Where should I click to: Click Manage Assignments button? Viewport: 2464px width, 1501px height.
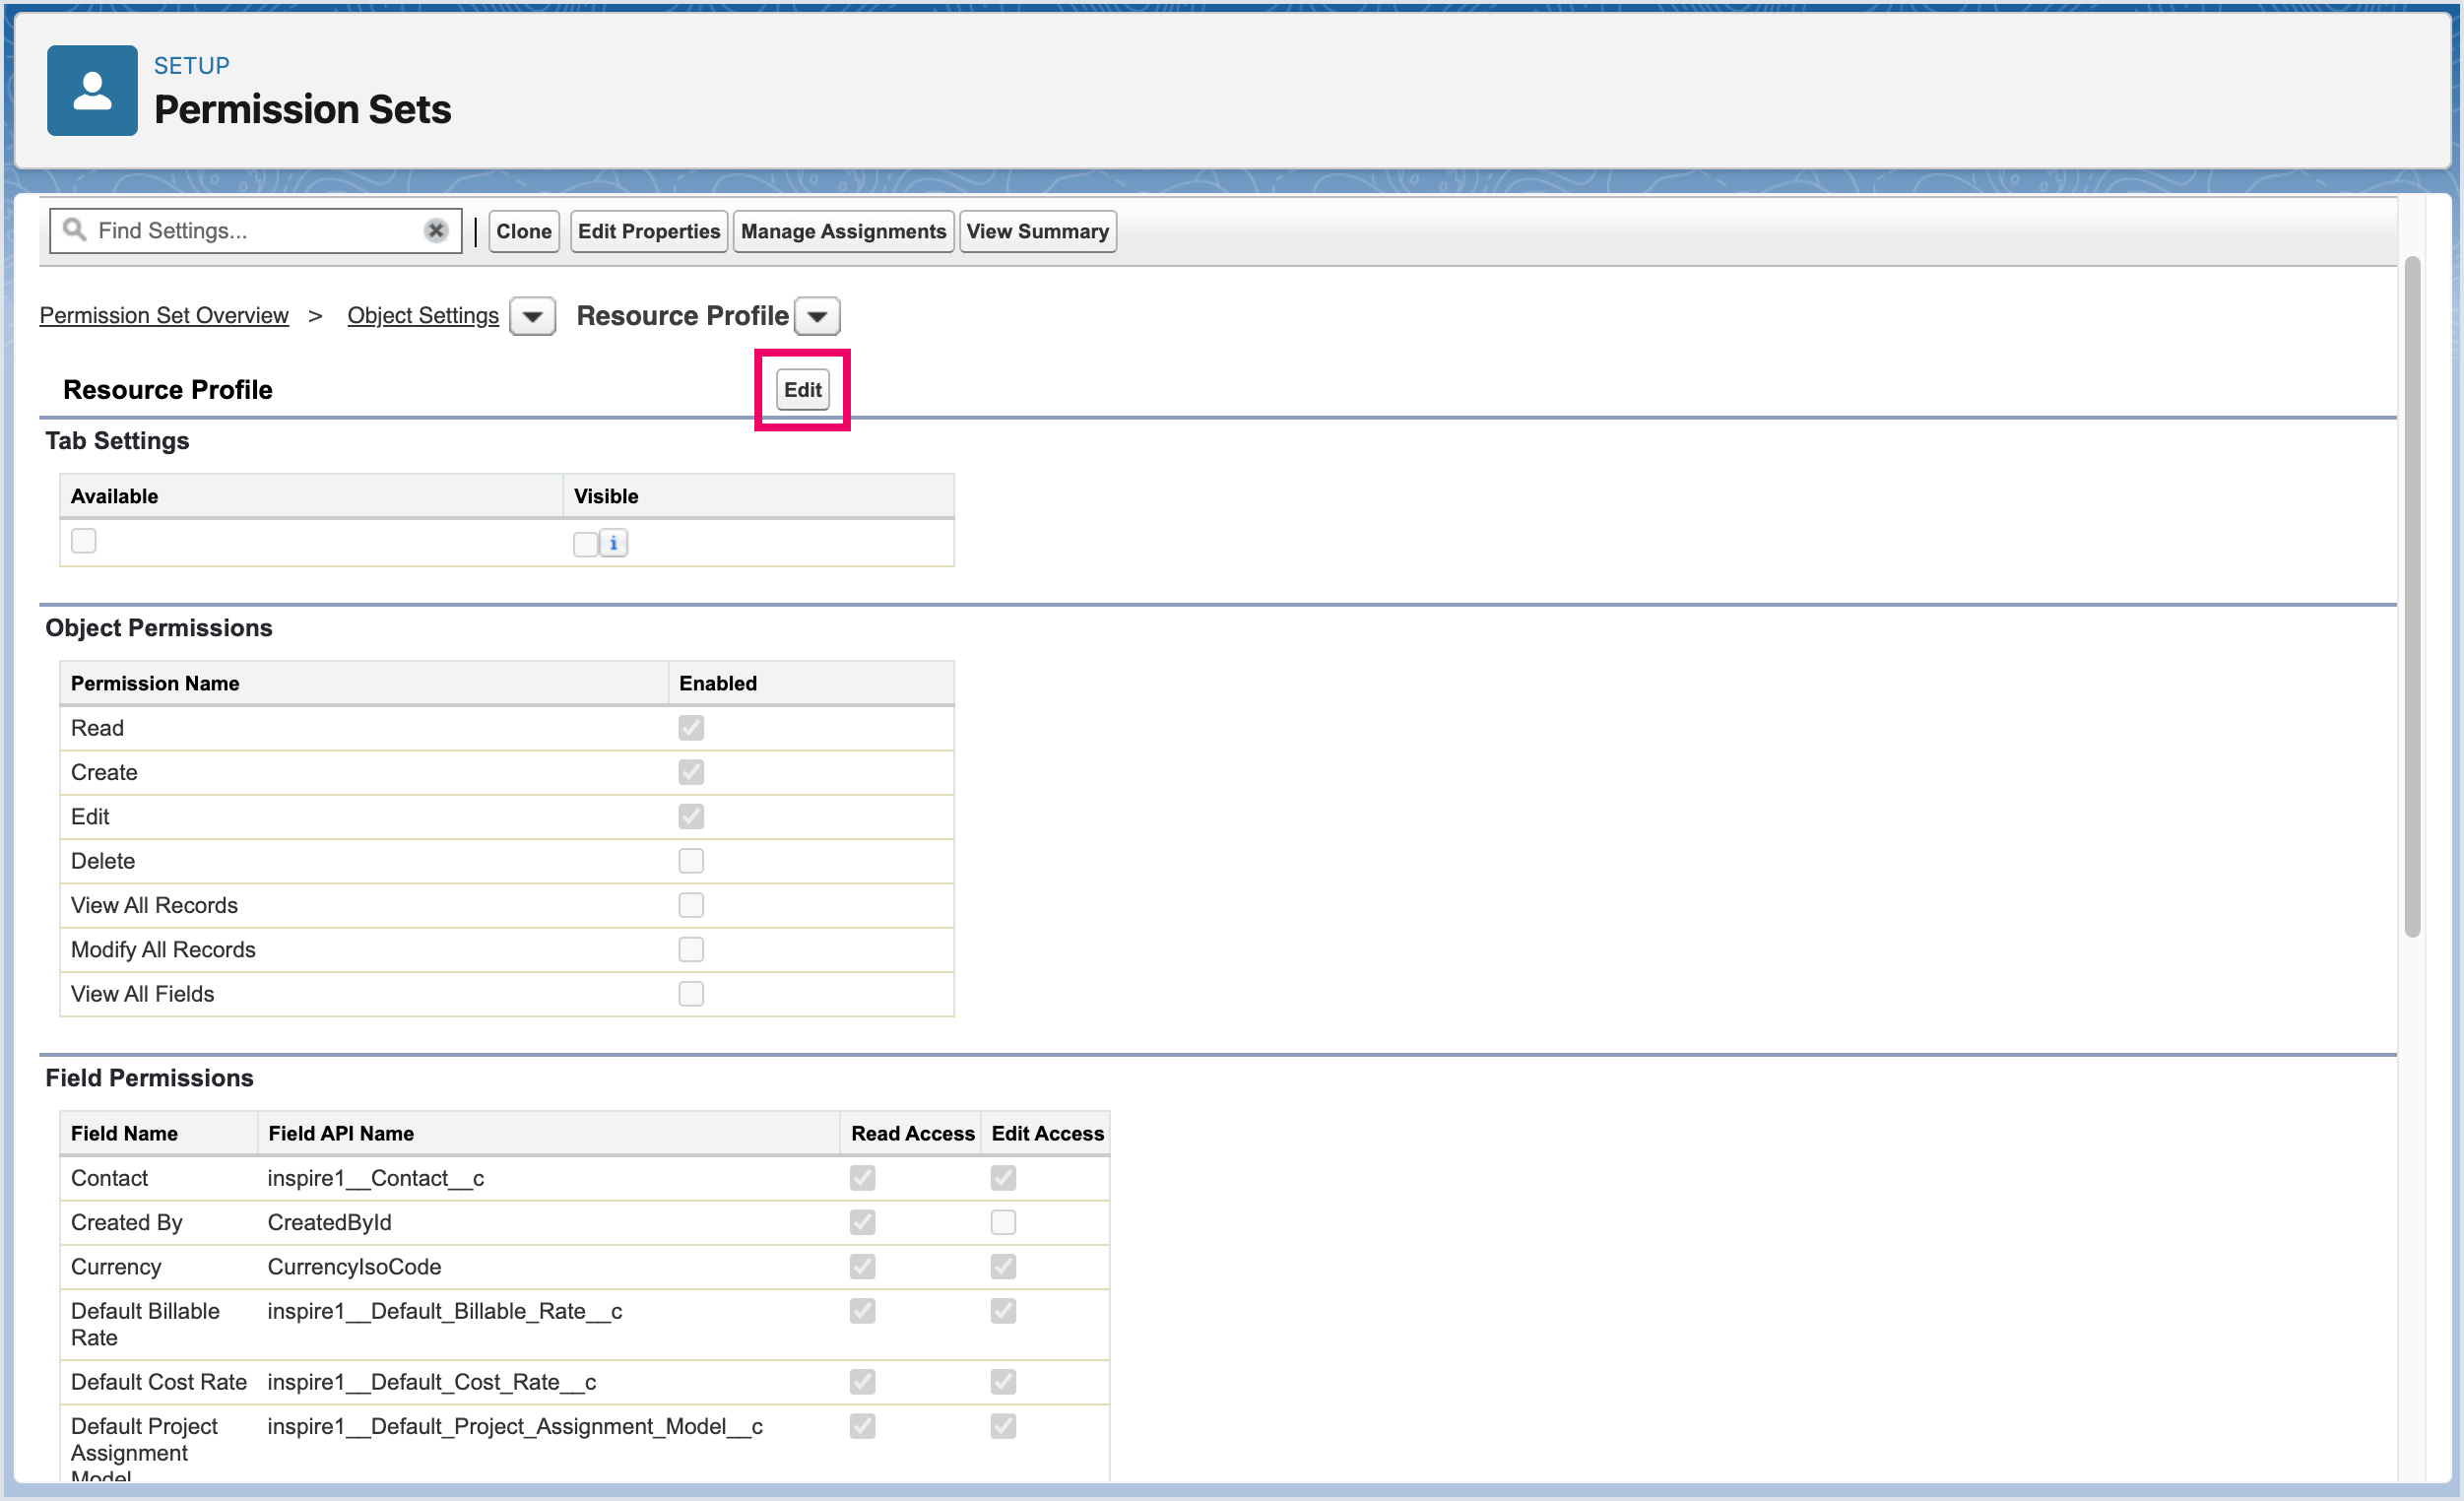(843, 231)
